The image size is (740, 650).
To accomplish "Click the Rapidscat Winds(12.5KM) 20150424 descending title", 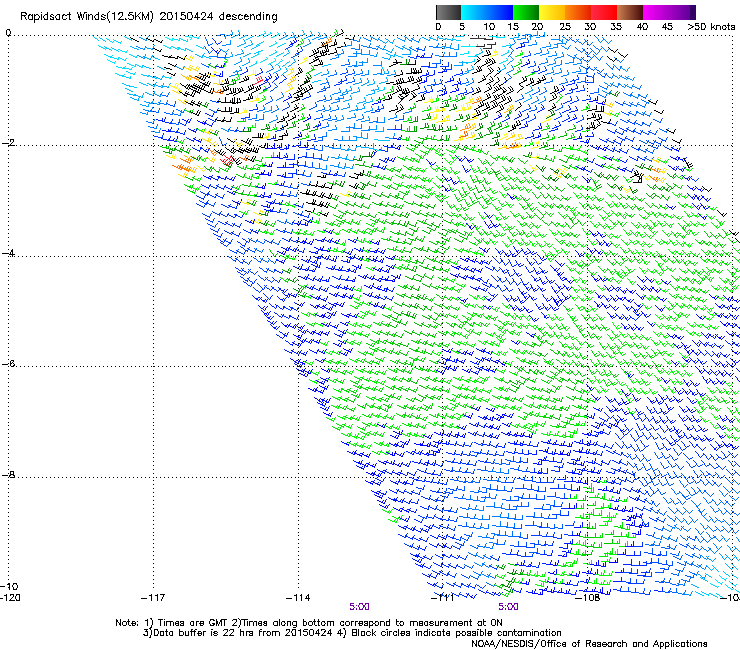I will click(149, 17).
